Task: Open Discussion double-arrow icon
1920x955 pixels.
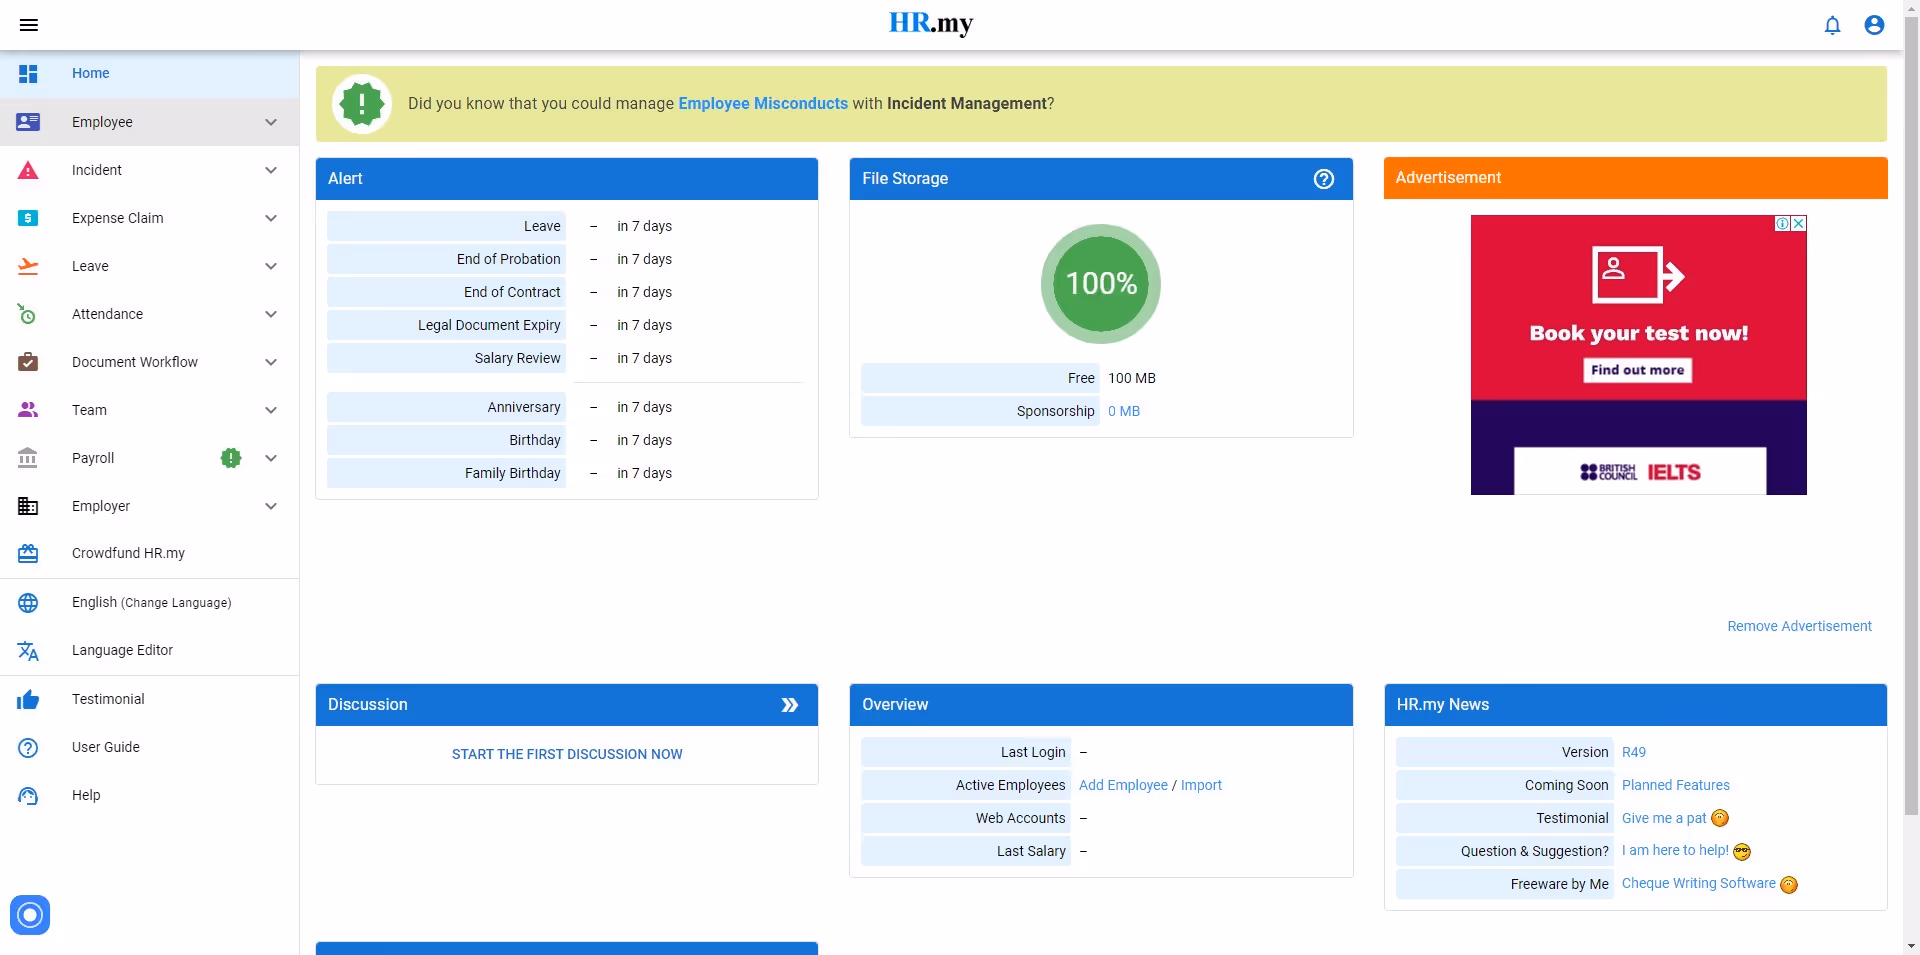Action: tap(790, 705)
